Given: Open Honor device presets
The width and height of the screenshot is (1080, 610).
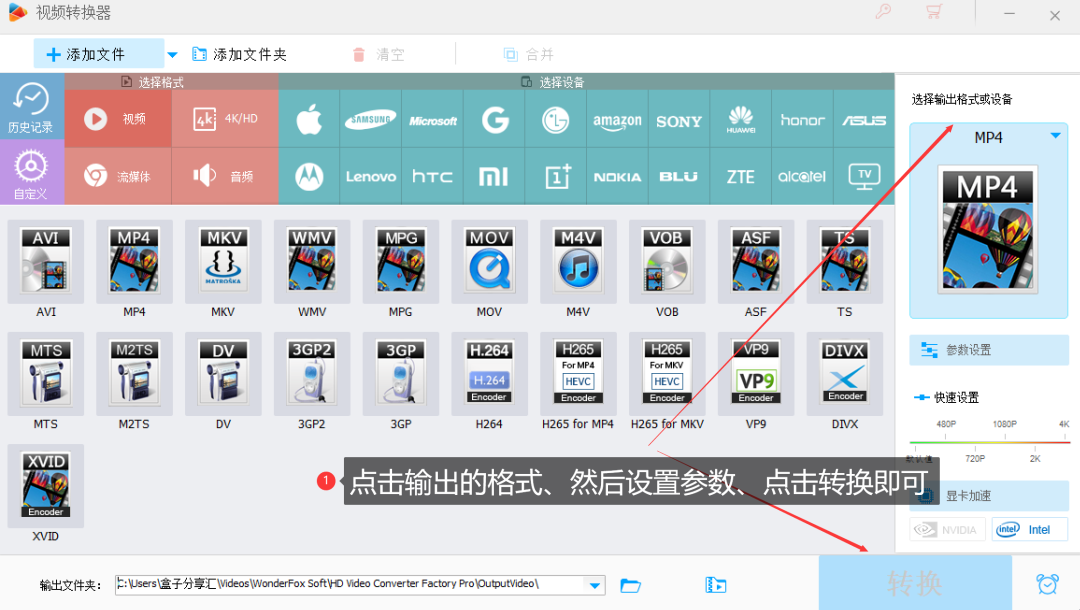Looking at the screenshot, I should tap(802, 119).
